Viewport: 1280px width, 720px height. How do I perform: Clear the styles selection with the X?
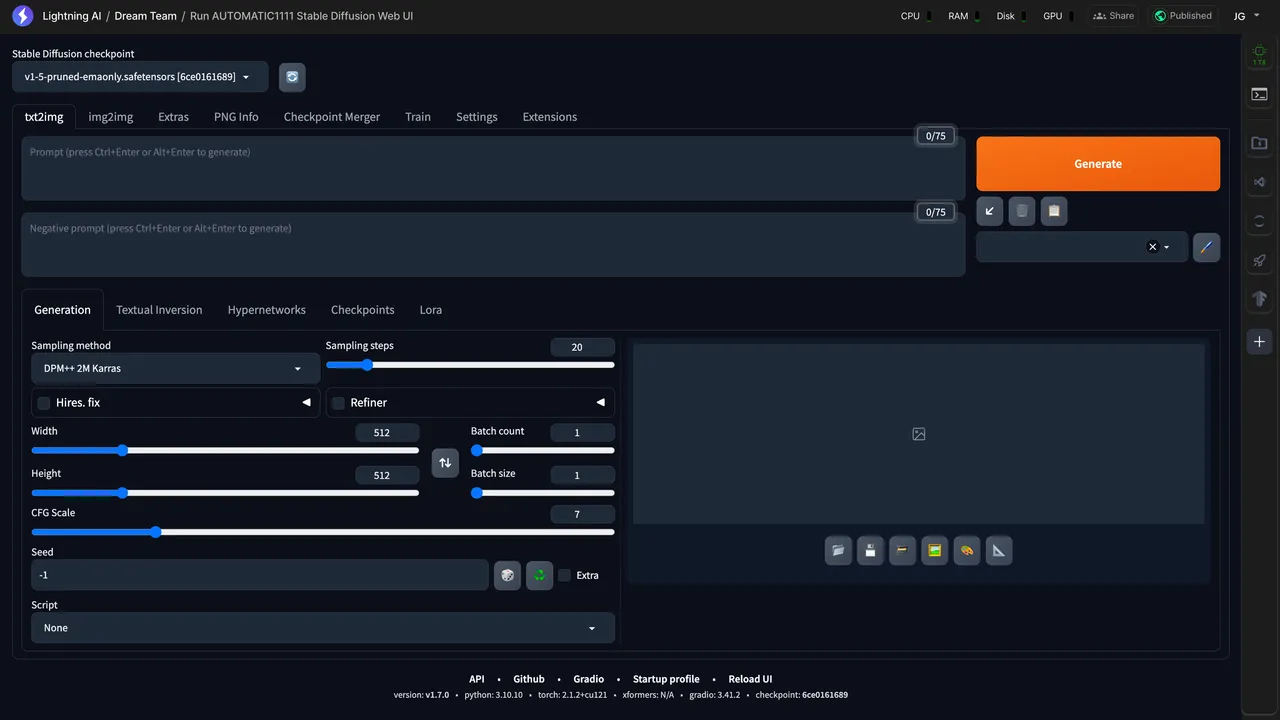point(1152,247)
